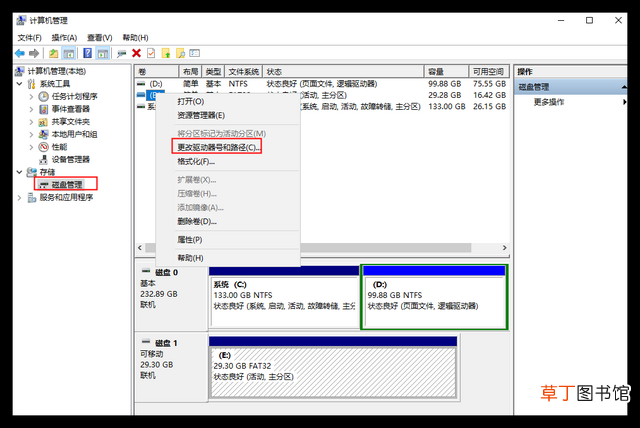Open Help via the blue question mark icon
Screen dimensions: 640x428
(87, 53)
